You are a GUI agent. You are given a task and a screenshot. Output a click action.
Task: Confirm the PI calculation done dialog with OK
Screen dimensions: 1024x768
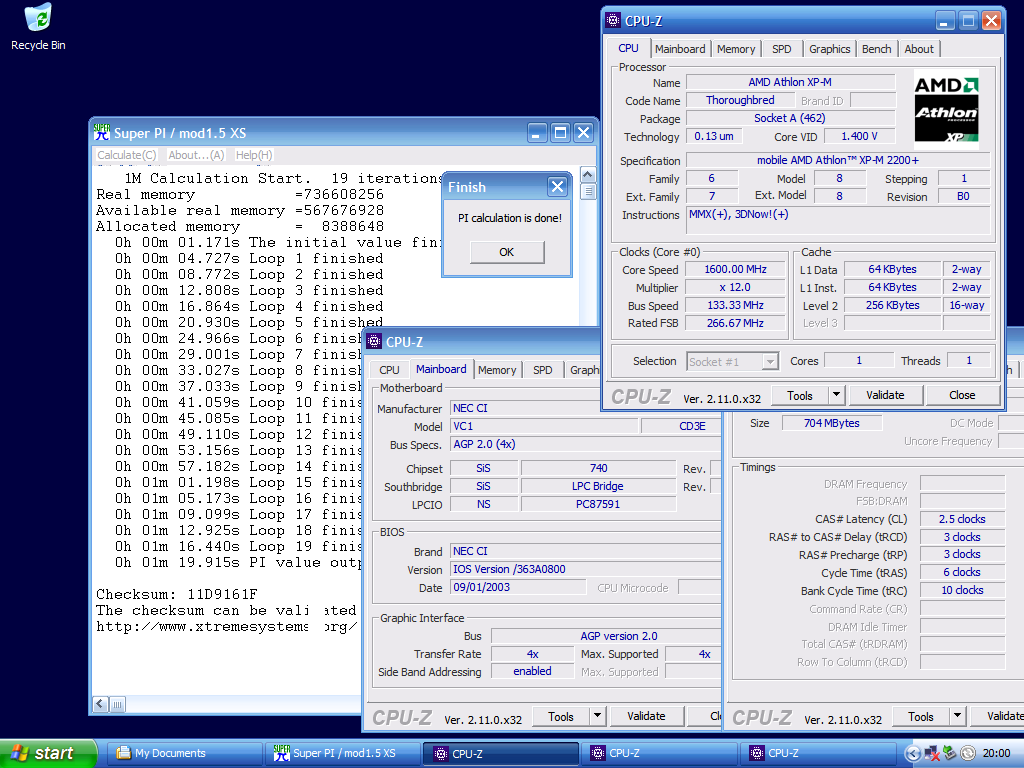point(507,252)
